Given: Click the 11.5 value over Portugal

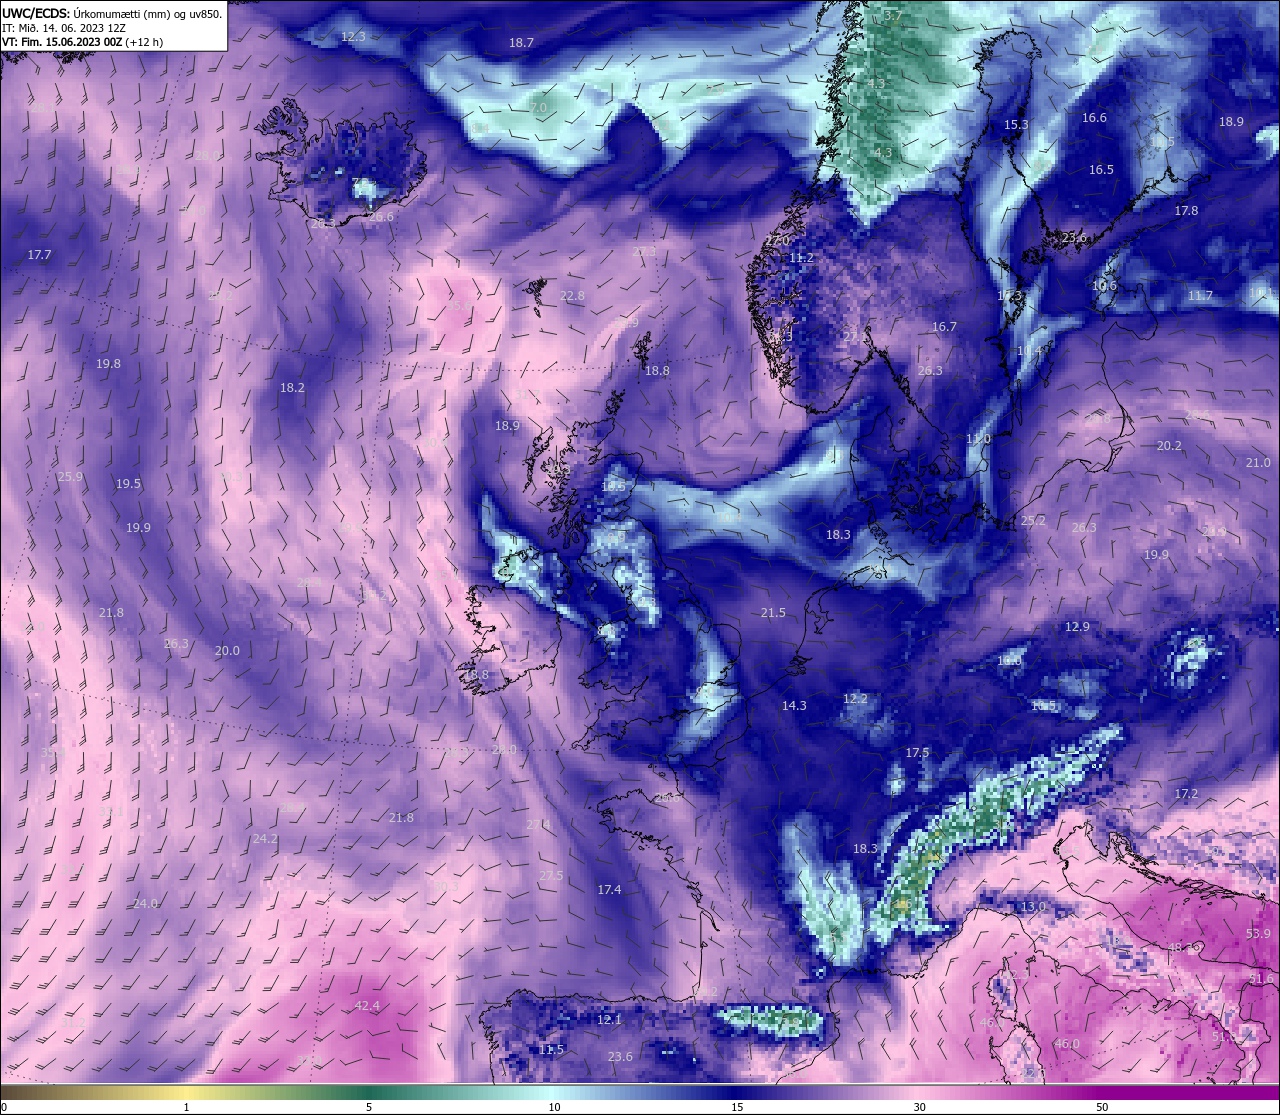Looking at the screenshot, I should pyautogui.click(x=551, y=1050).
